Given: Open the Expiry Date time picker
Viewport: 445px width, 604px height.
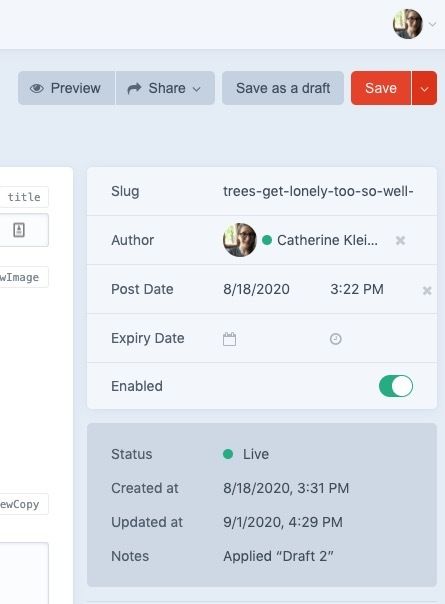Looking at the screenshot, I should click(336, 339).
